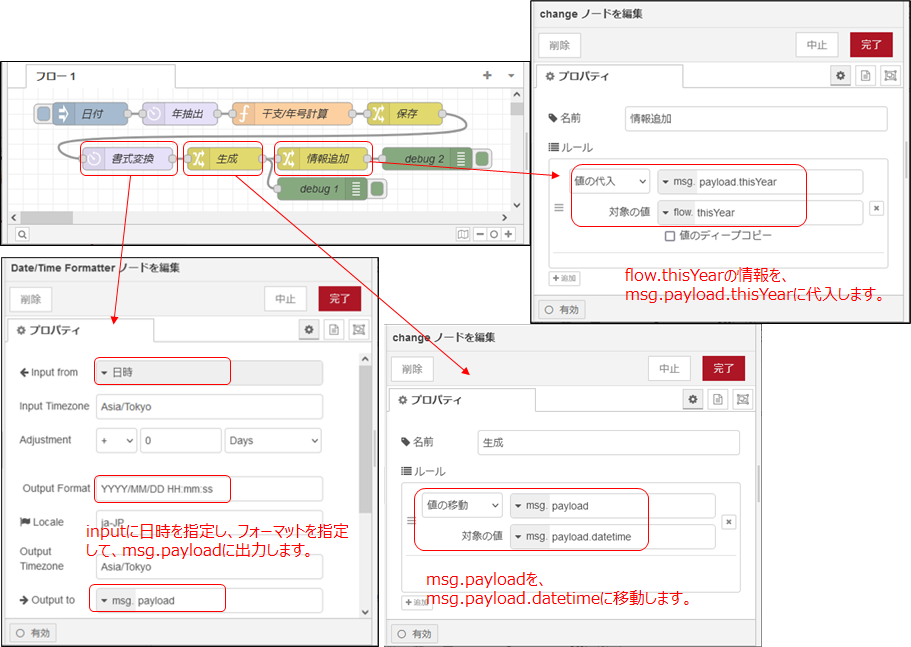911x647 pixels.
Task: Click 完了 button in Date/Time Formatter editor
Action: (340, 298)
